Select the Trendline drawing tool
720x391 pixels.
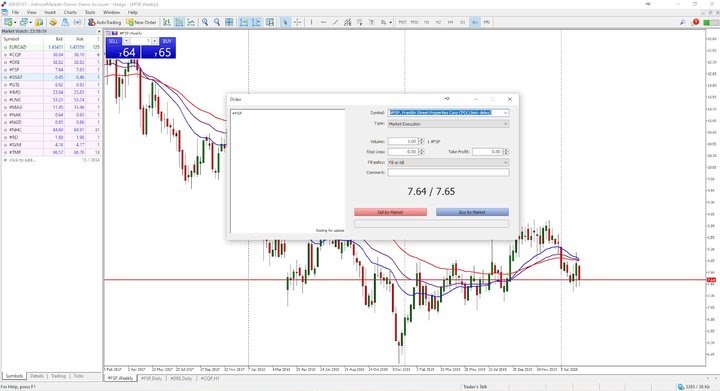point(335,22)
